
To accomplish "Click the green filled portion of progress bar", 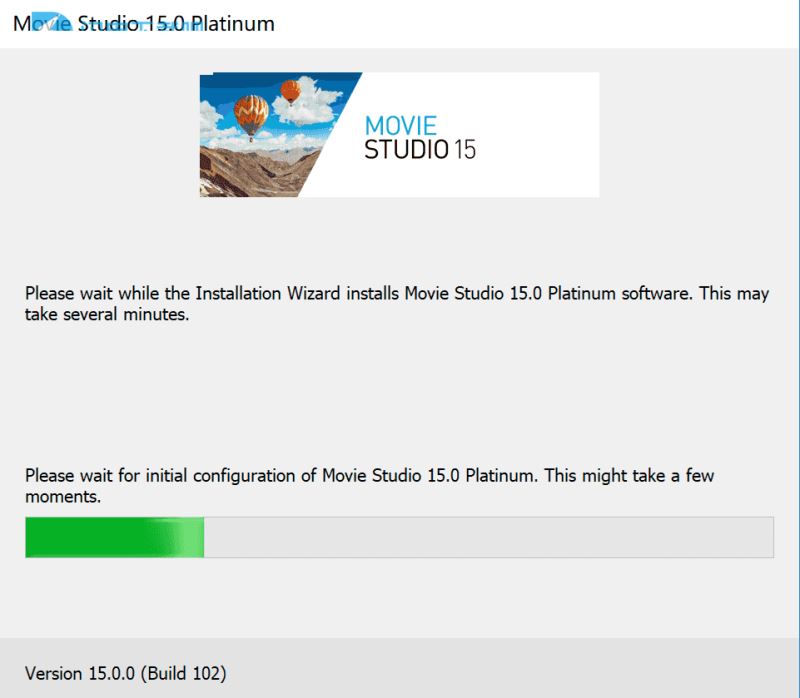I will [x=100, y=537].
